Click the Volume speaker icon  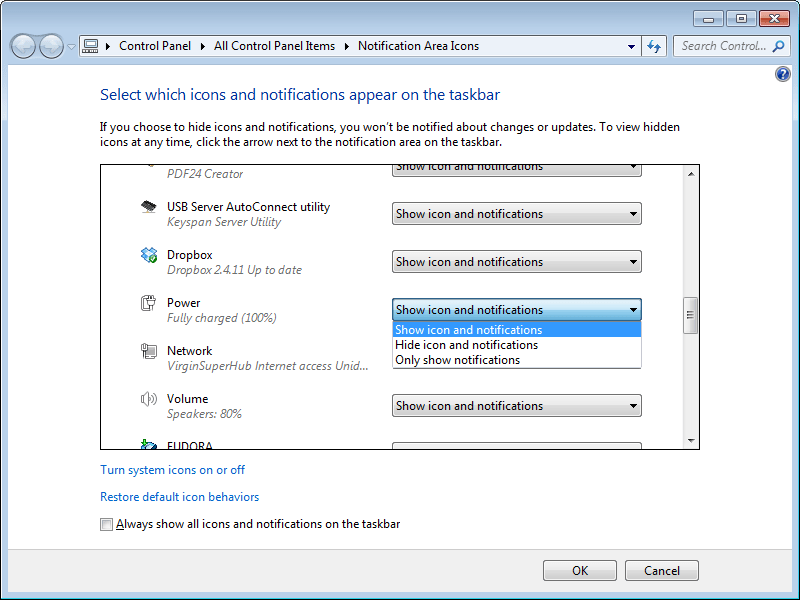tap(148, 398)
